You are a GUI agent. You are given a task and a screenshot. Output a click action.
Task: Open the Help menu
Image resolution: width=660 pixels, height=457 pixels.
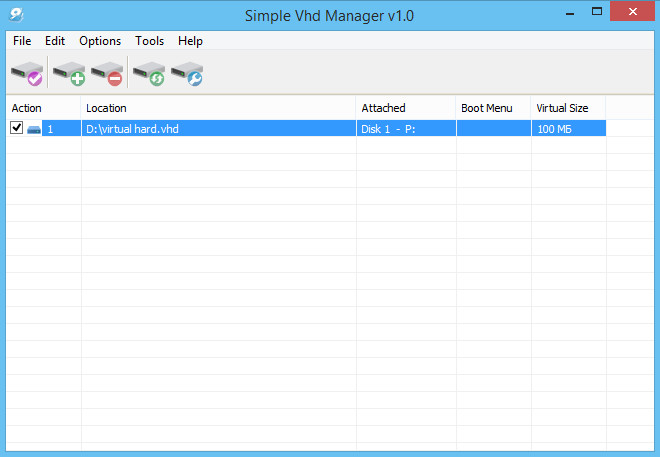point(190,41)
